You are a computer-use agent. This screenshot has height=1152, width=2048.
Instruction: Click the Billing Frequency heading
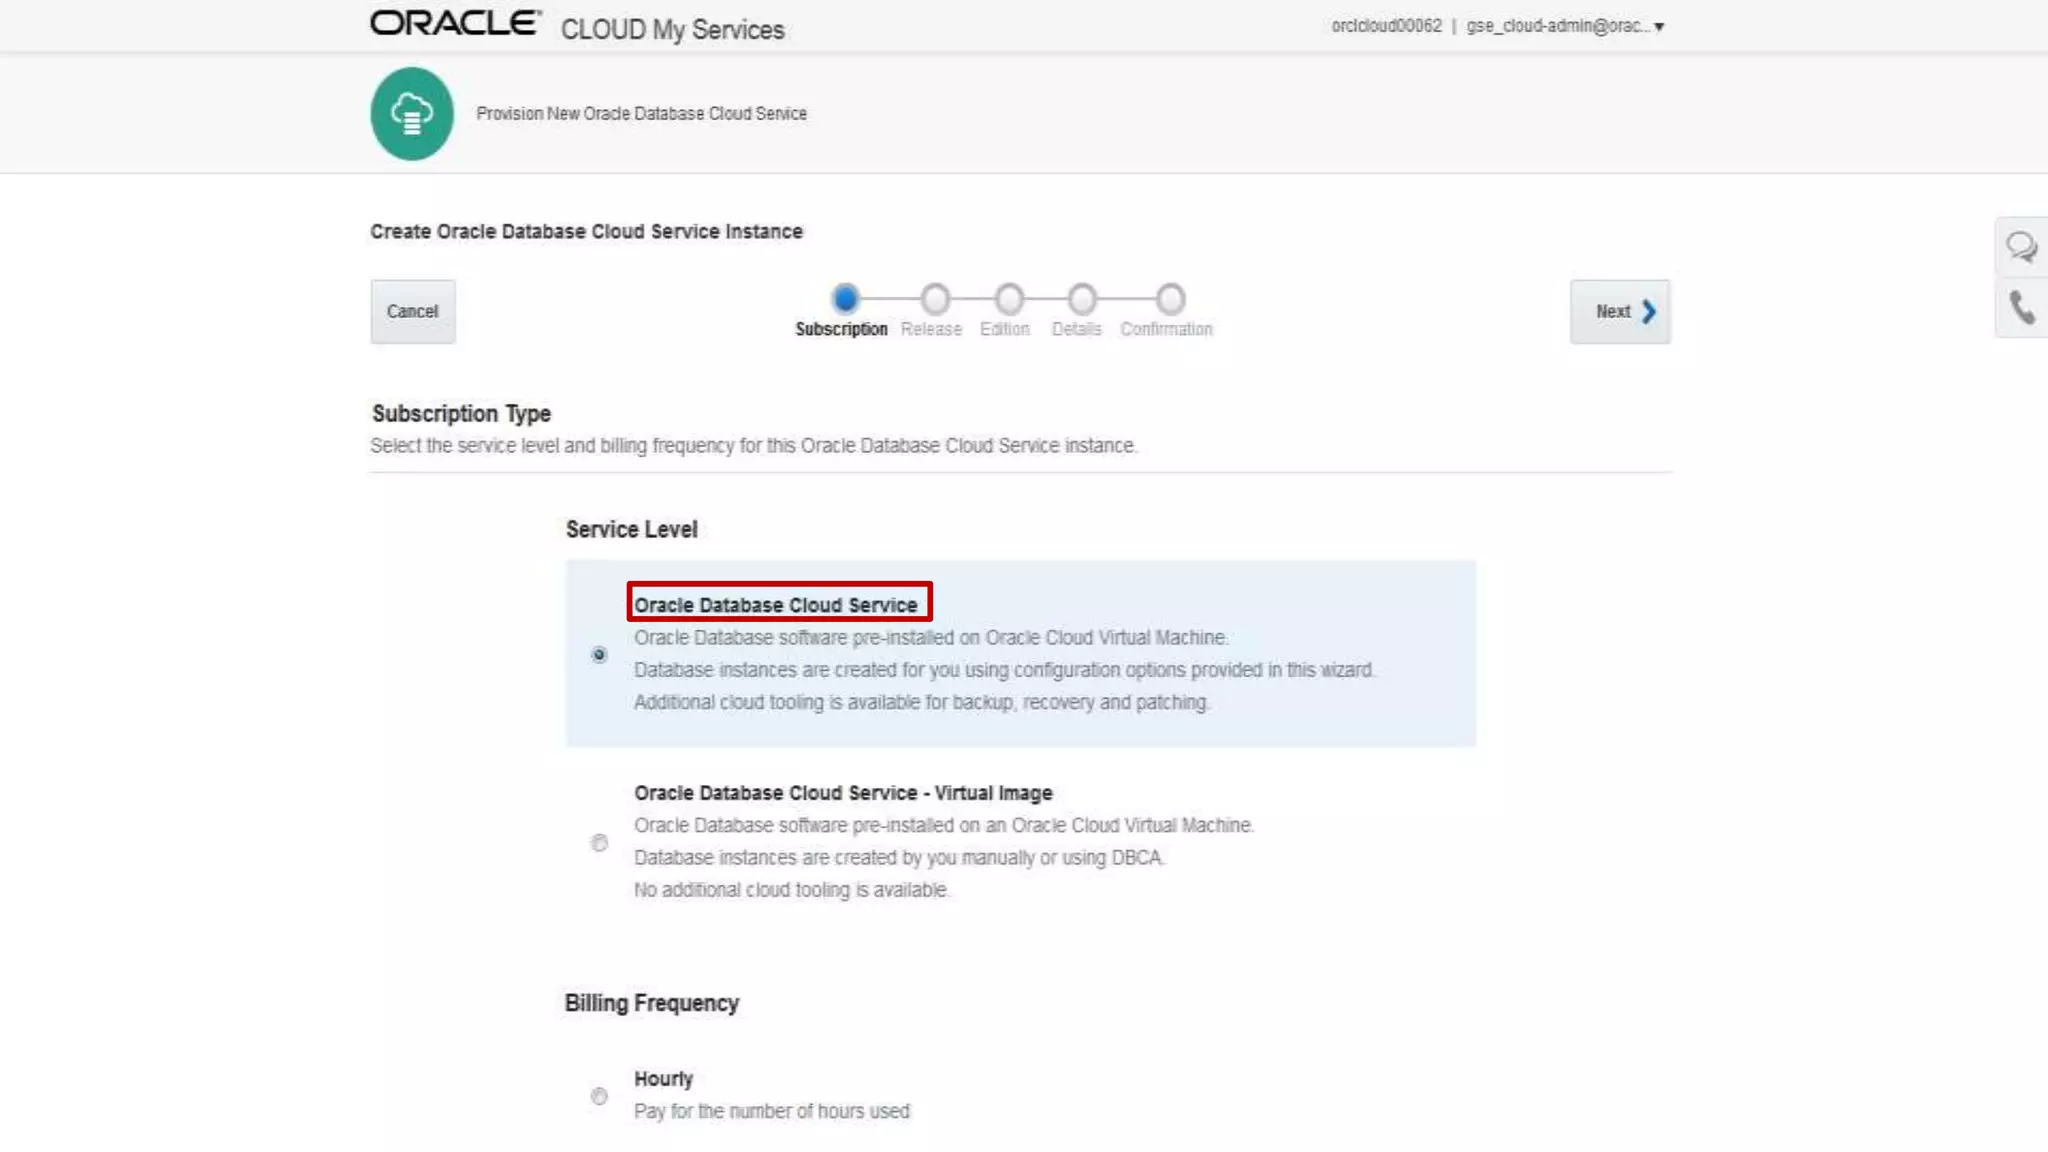[651, 1003]
